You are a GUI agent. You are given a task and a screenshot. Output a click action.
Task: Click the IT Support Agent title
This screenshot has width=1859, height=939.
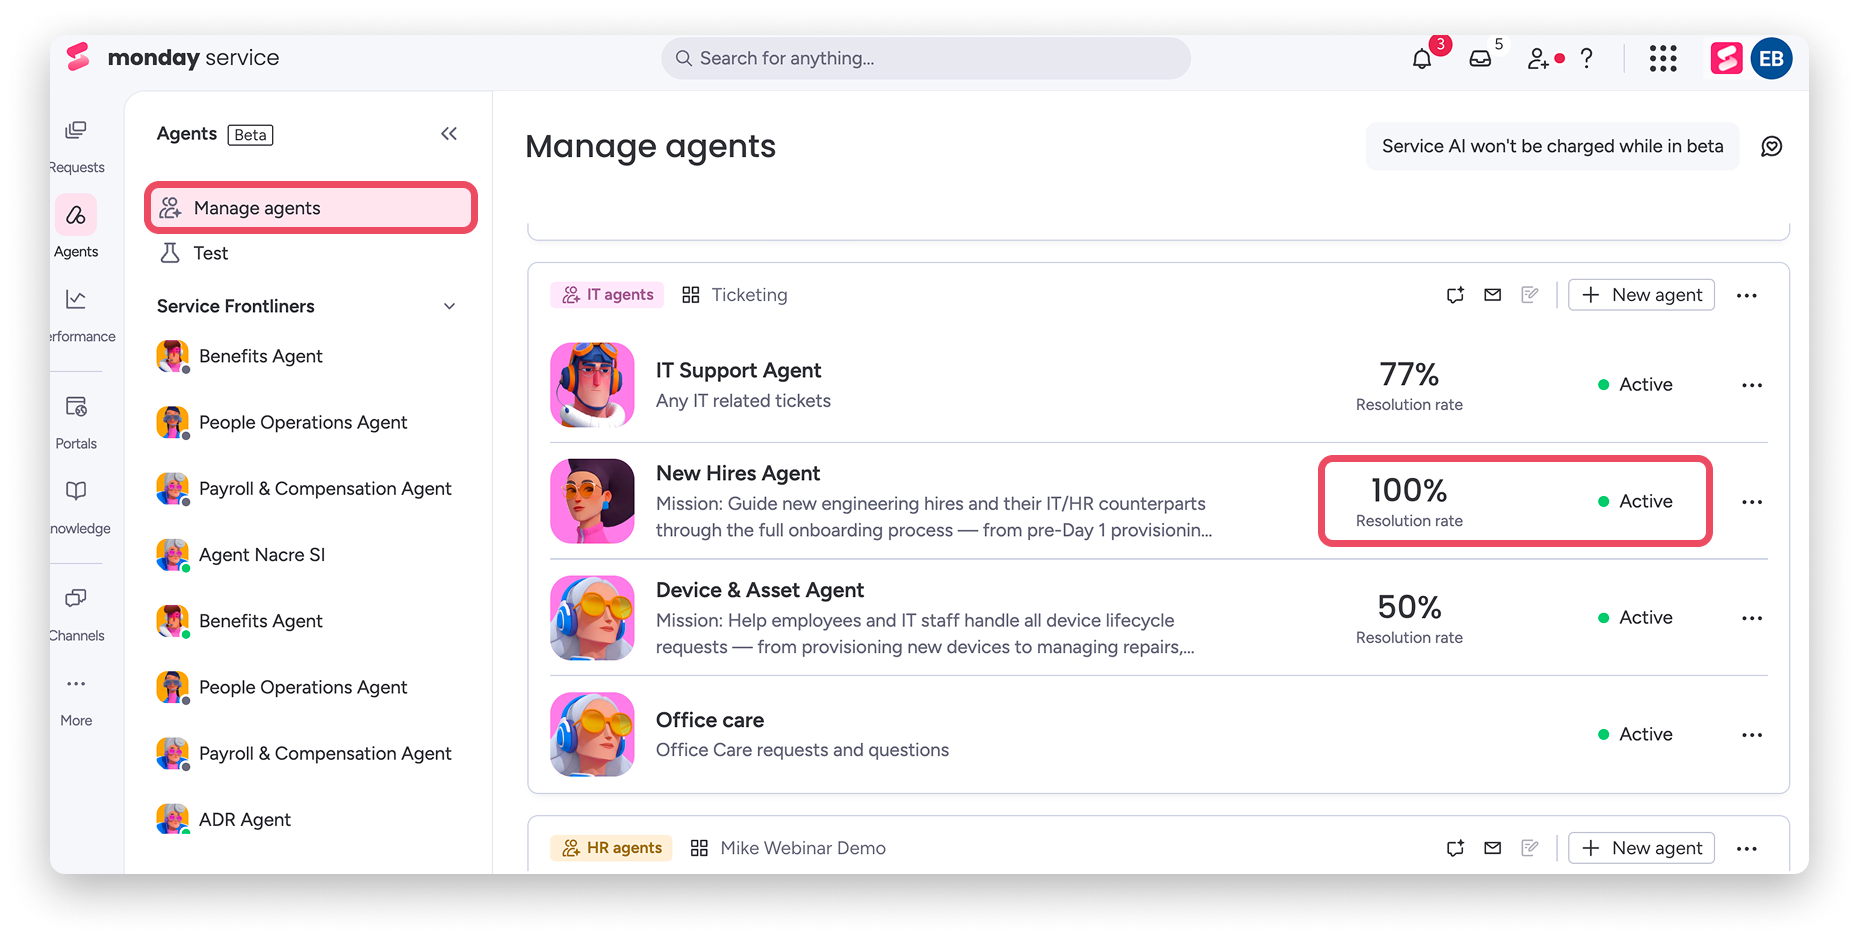pos(738,371)
